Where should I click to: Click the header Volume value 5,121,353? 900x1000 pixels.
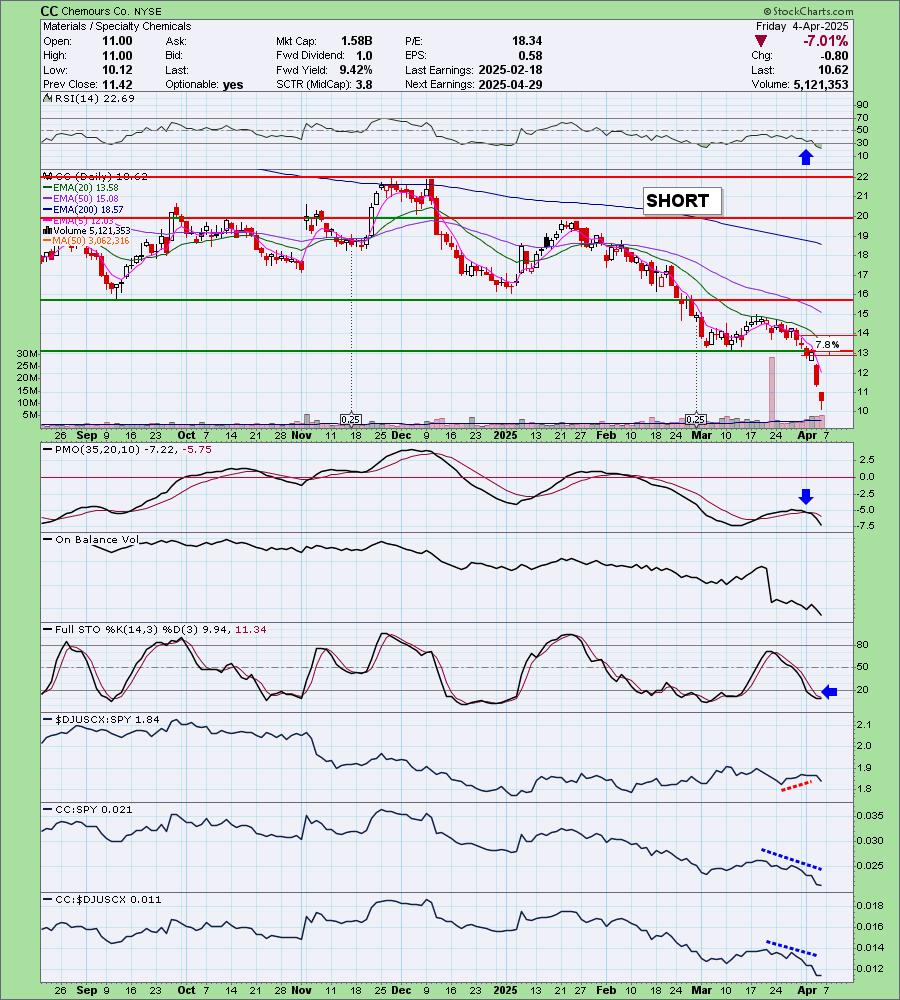(x=821, y=85)
